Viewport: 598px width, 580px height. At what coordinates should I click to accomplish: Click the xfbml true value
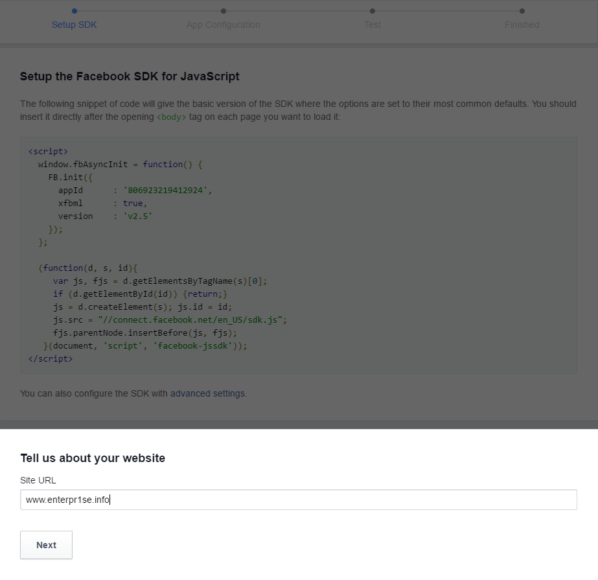point(133,203)
